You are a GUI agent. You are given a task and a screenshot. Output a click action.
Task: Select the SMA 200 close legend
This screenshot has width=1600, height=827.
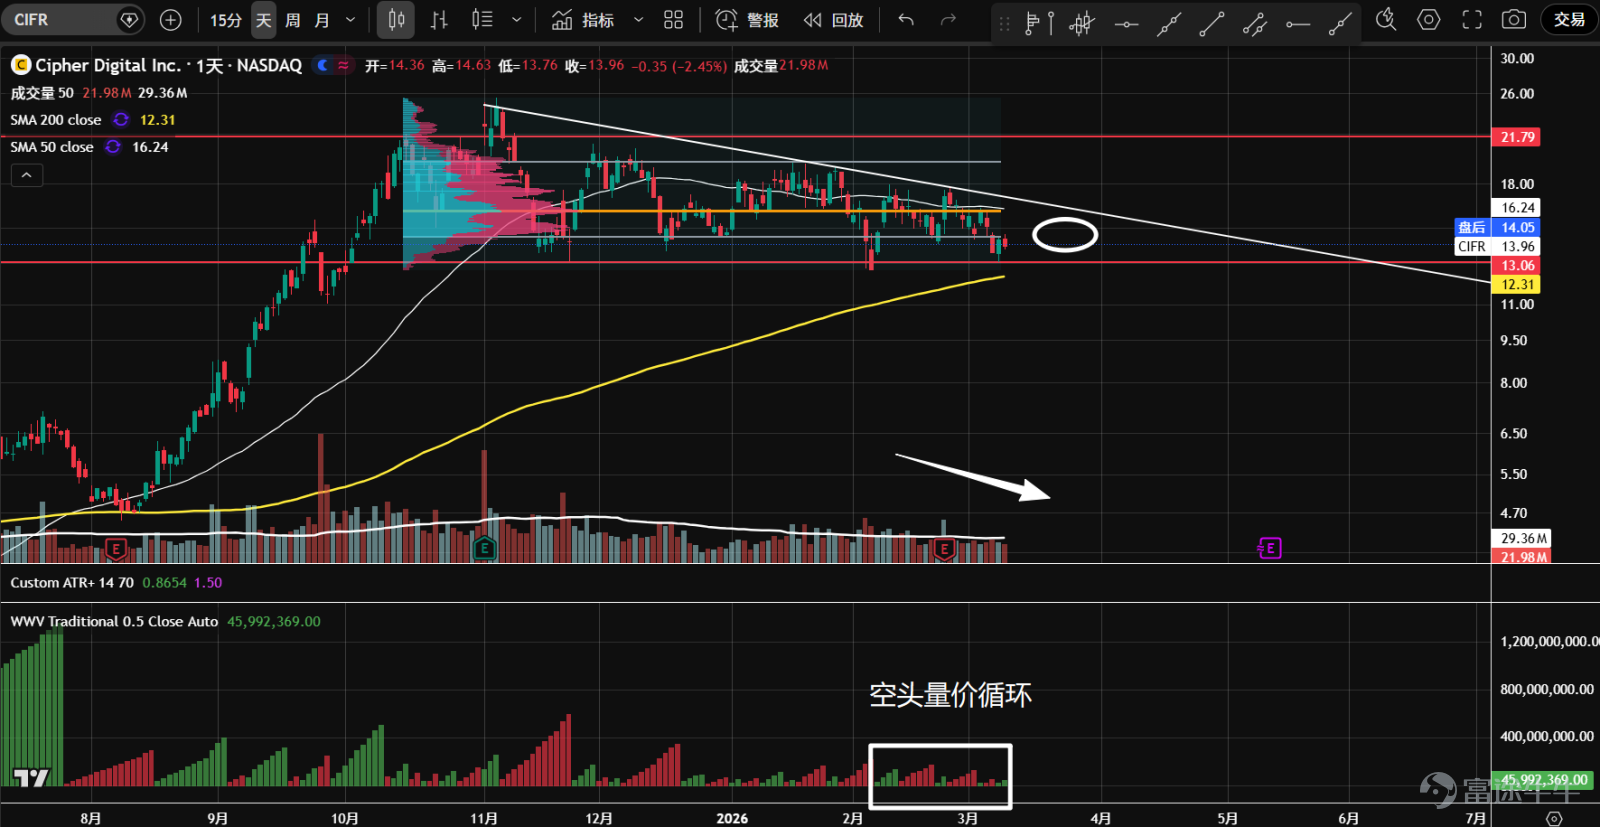pos(56,120)
